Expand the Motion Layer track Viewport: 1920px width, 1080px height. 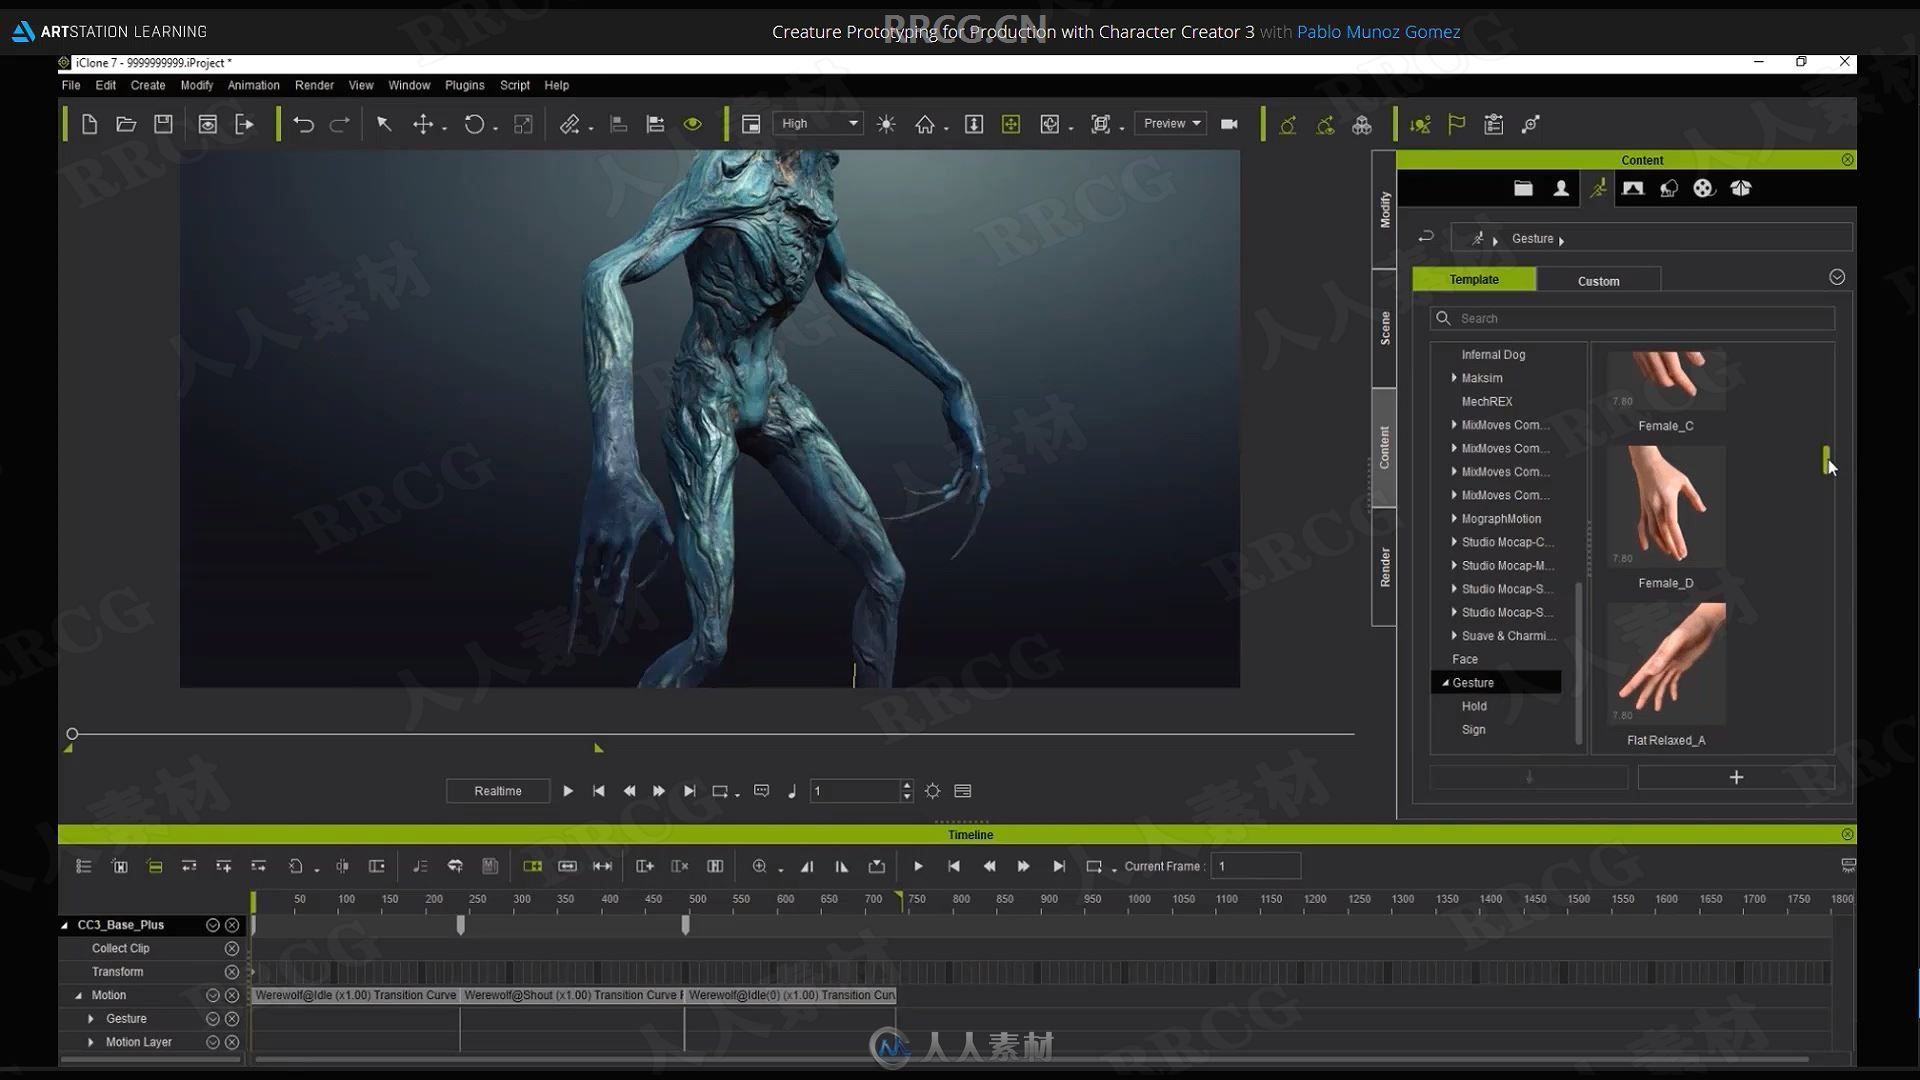tap(91, 1042)
